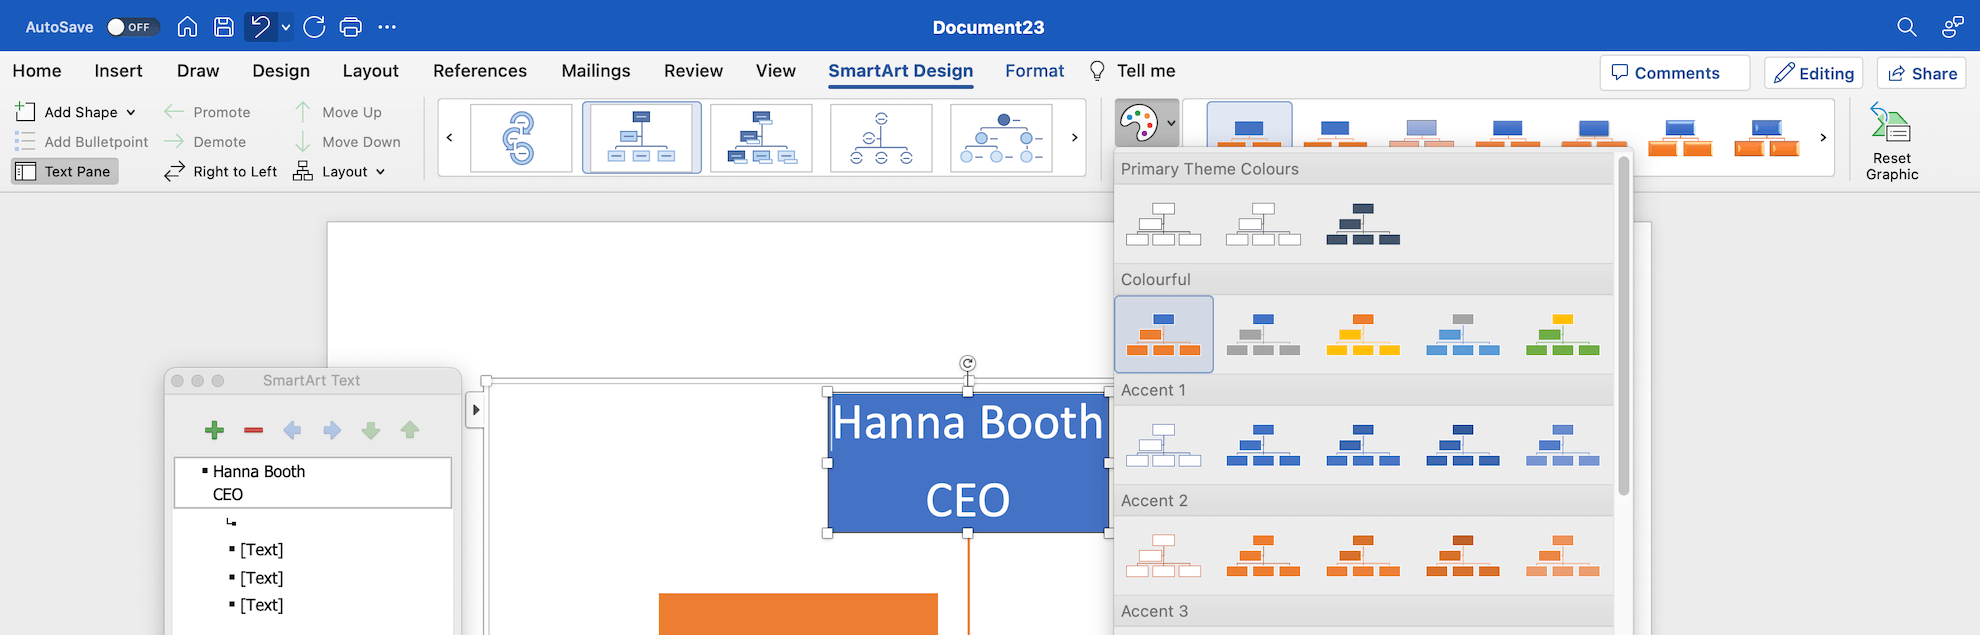Expand the undo history dropdown arrow
The width and height of the screenshot is (1980, 635).
click(x=286, y=28)
